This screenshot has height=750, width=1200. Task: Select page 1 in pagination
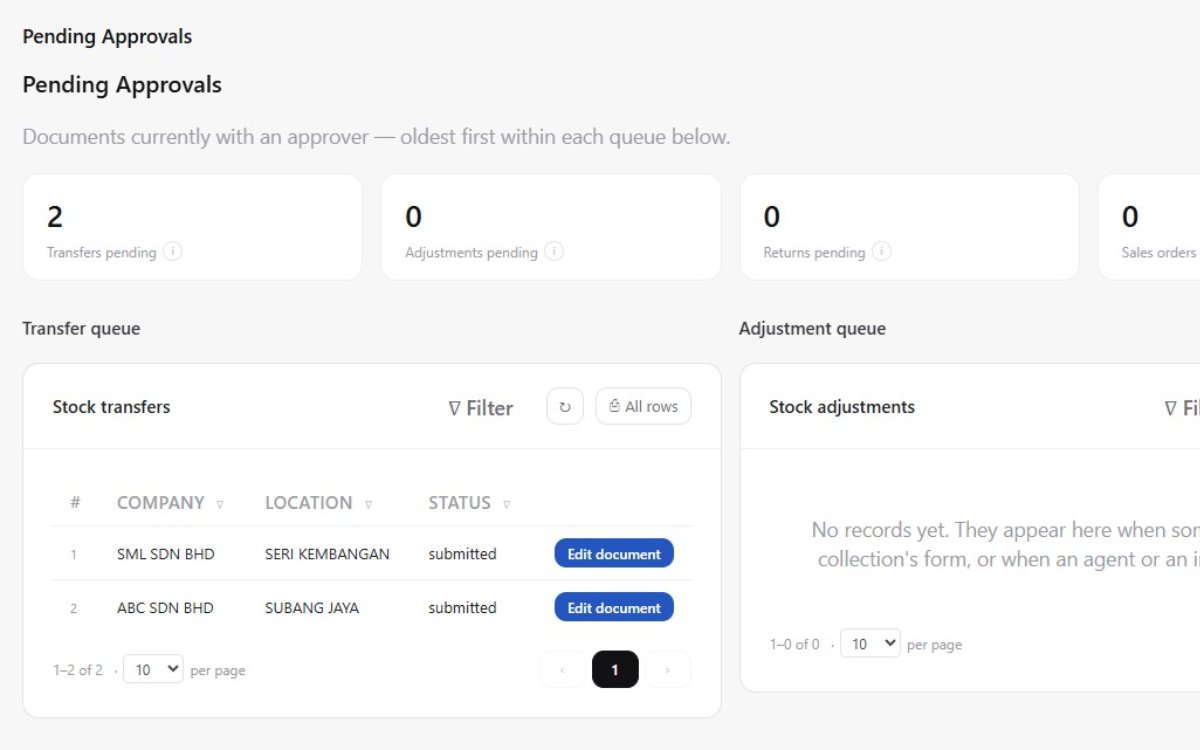point(615,669)
